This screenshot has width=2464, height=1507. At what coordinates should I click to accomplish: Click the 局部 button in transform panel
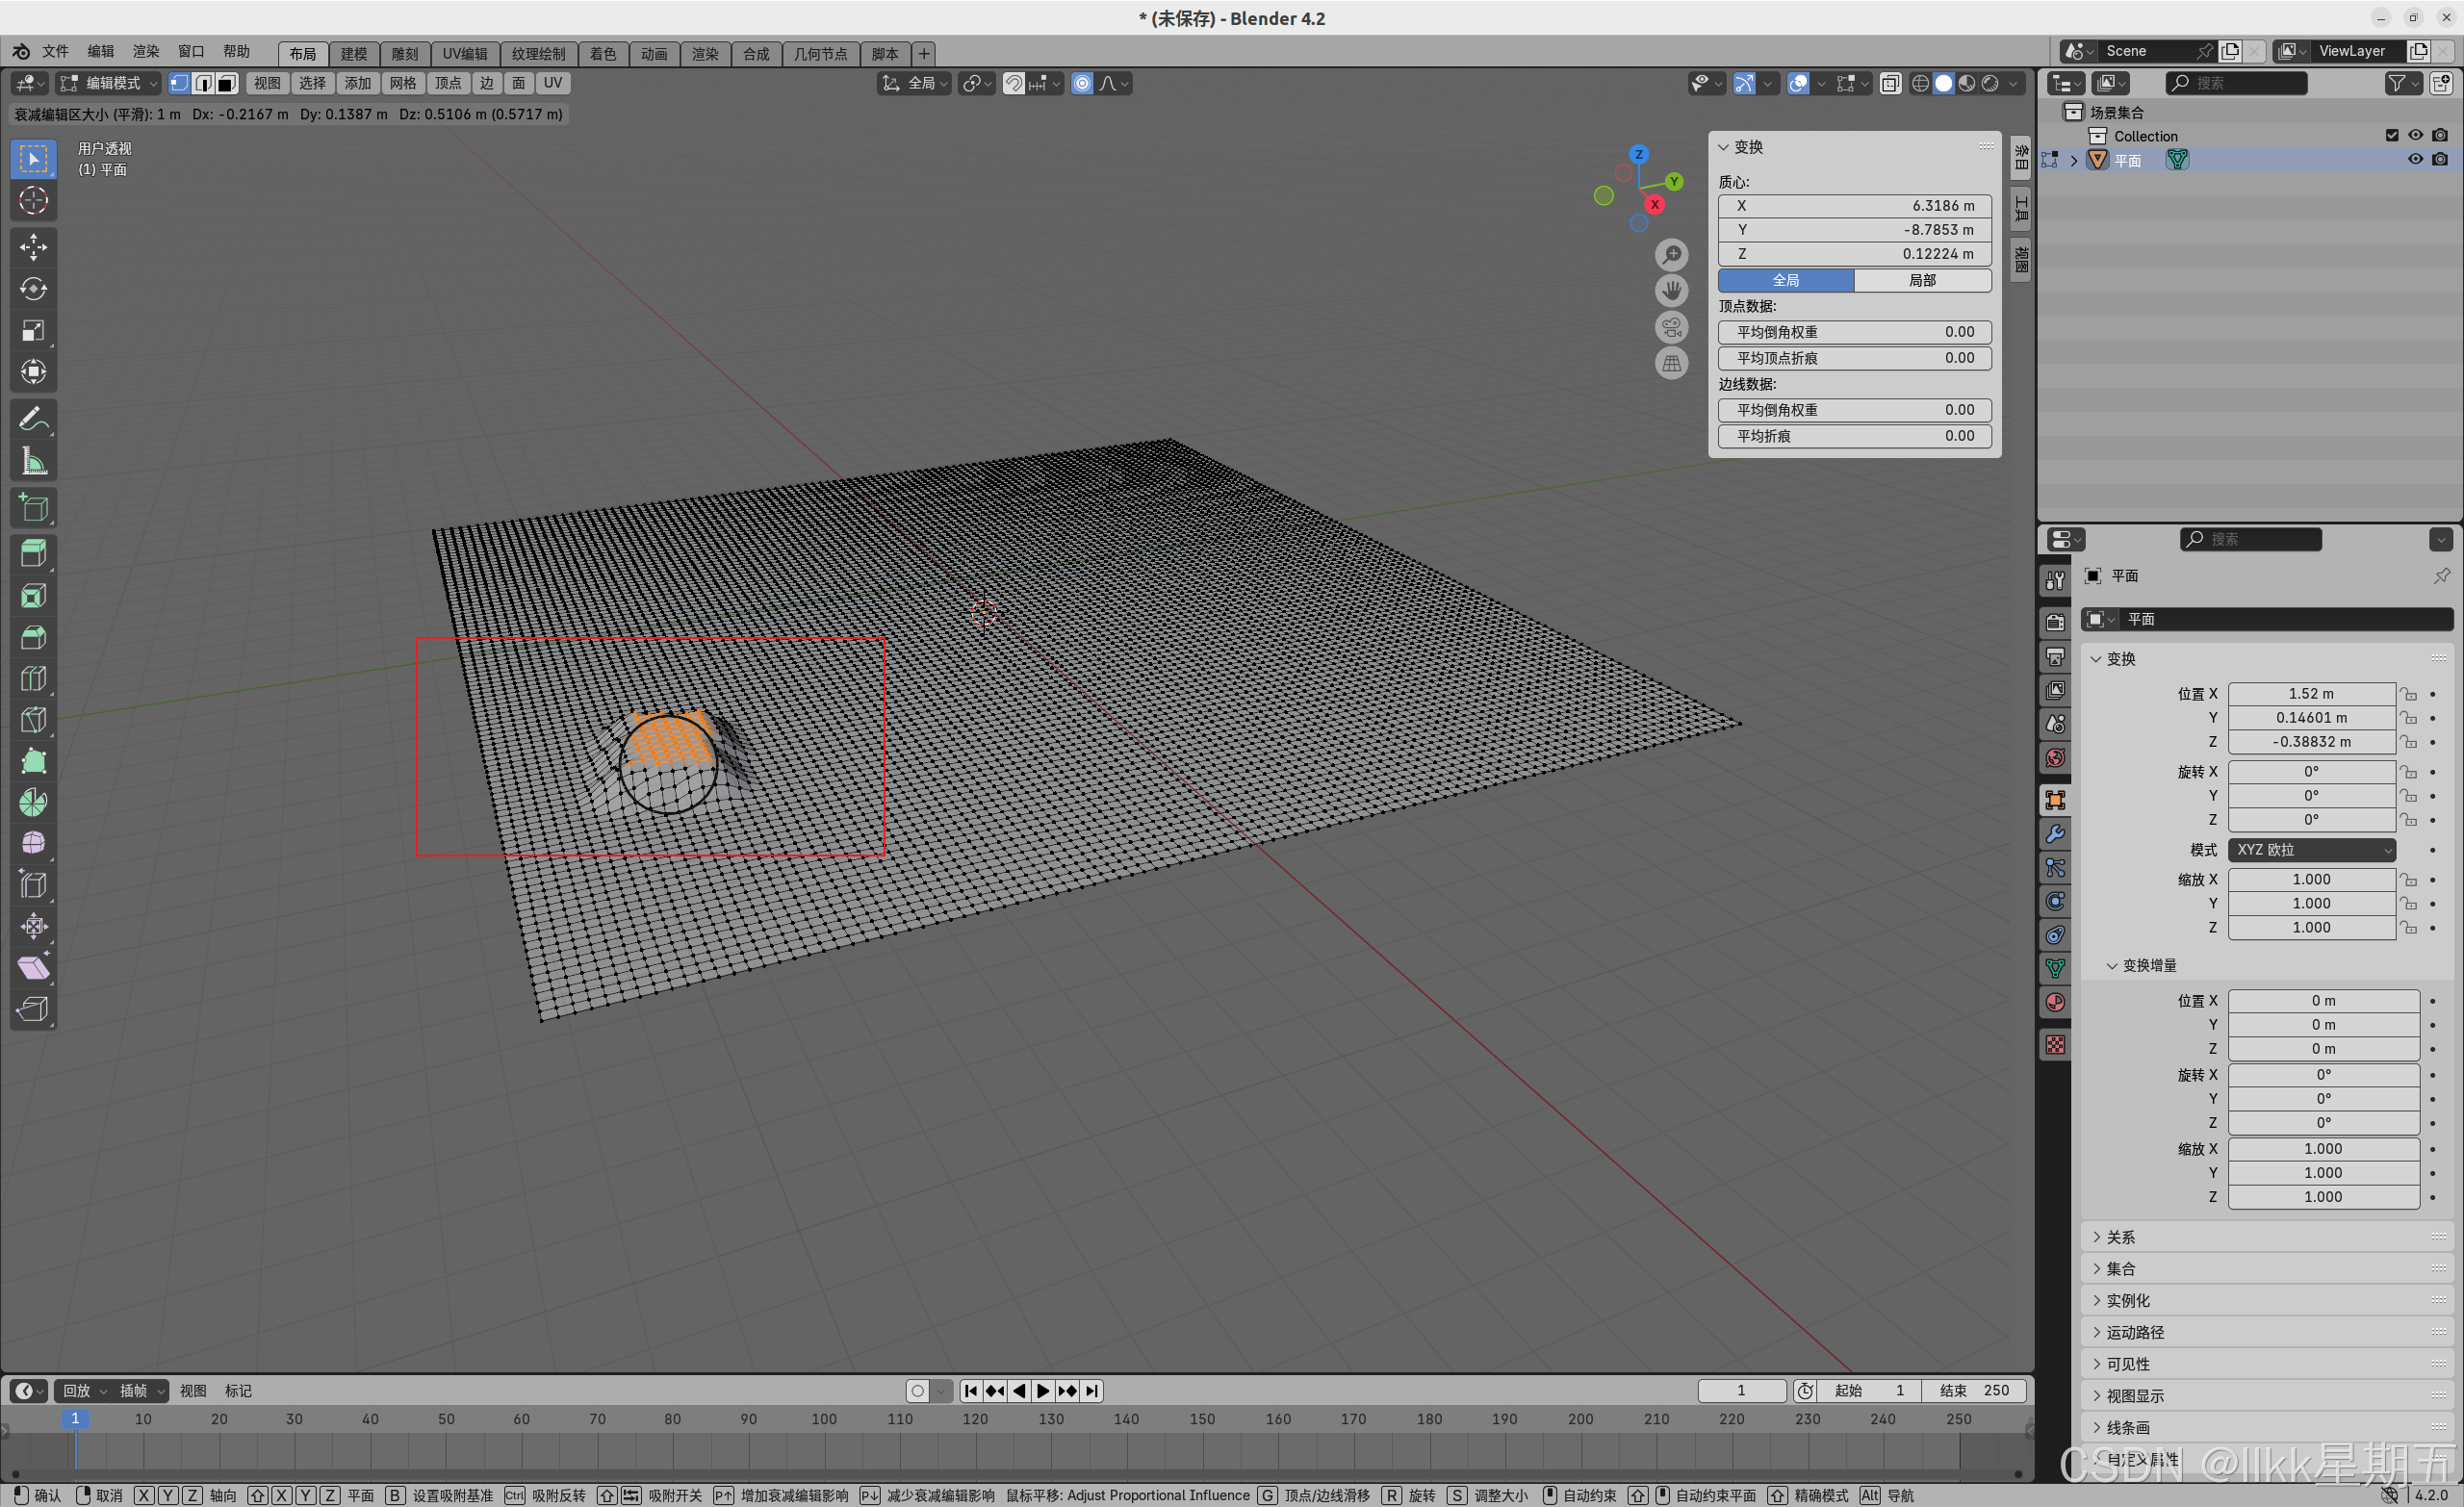[1921, 281]
